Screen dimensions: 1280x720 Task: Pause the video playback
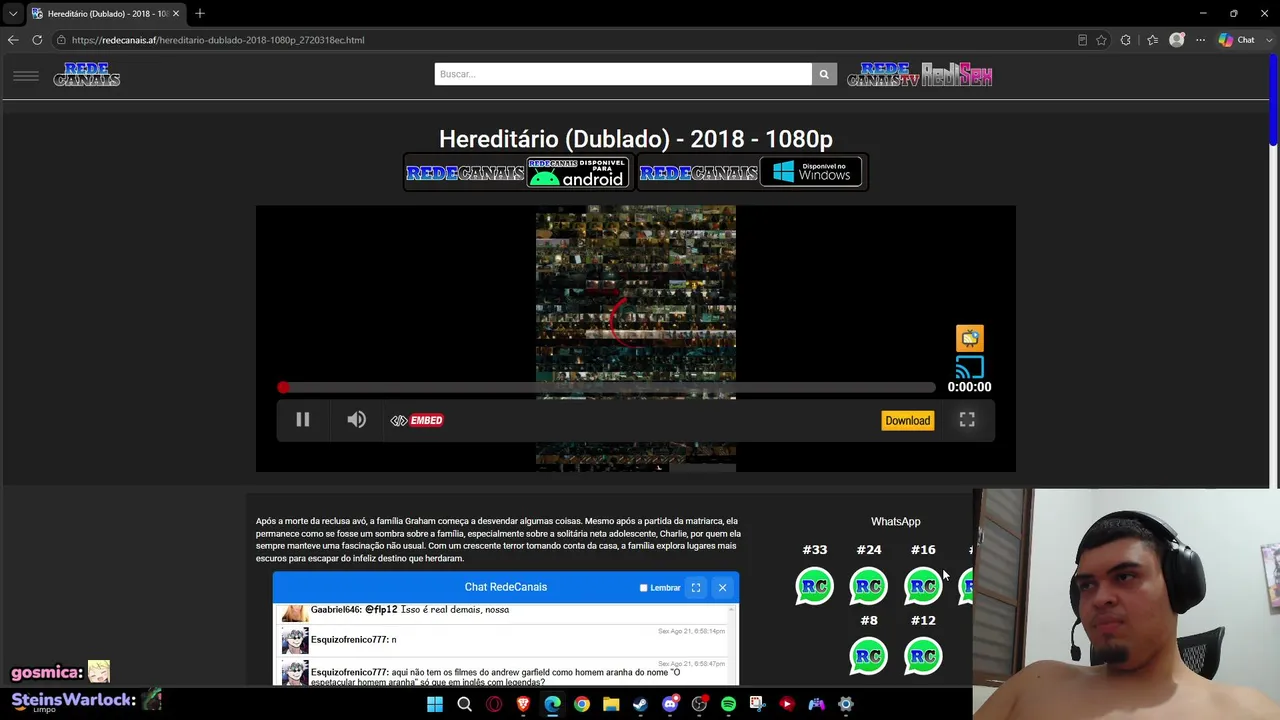coord(302,420)
